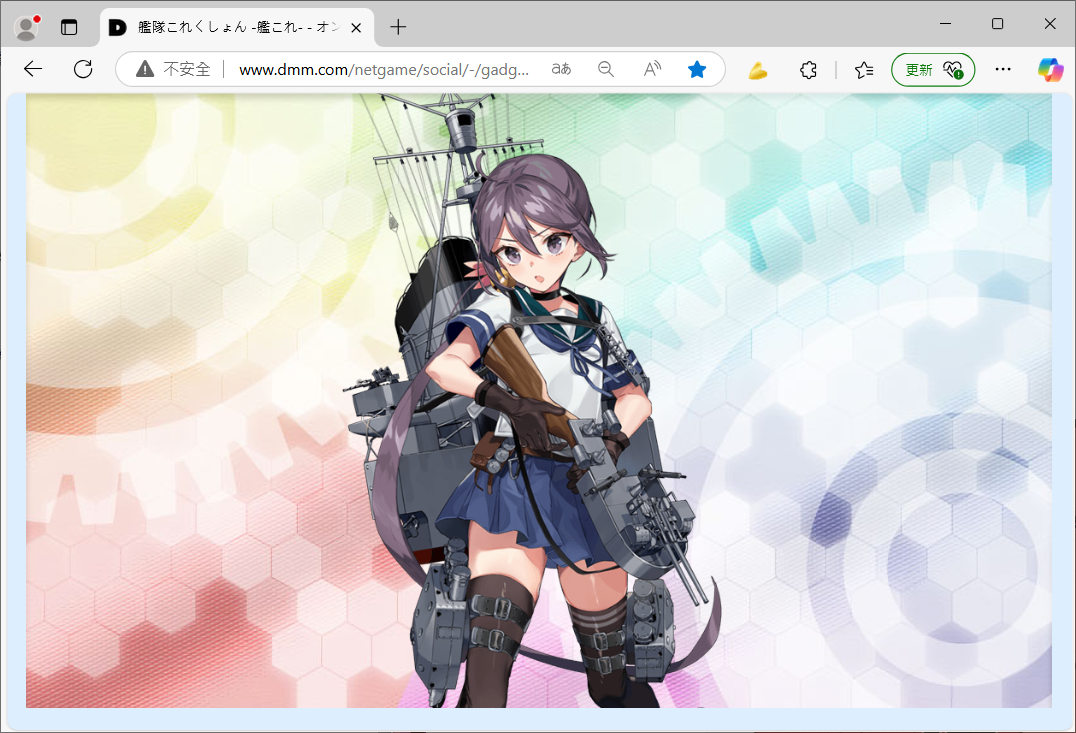
Task: Minimize the browser window
Action: [946, 24]
